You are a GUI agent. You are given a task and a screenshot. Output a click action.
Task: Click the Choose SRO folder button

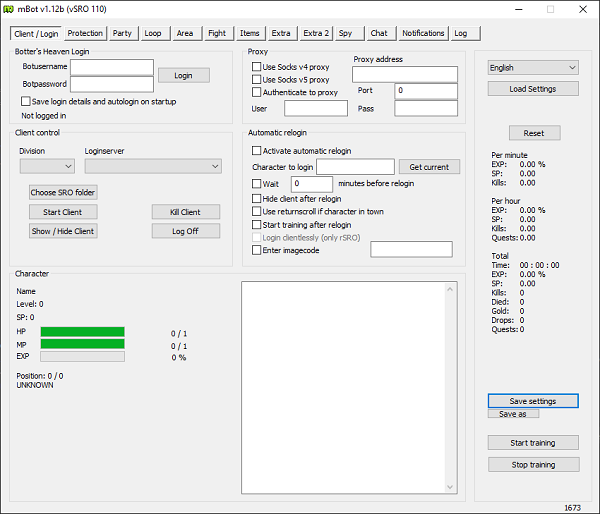(x=63, y=192)
